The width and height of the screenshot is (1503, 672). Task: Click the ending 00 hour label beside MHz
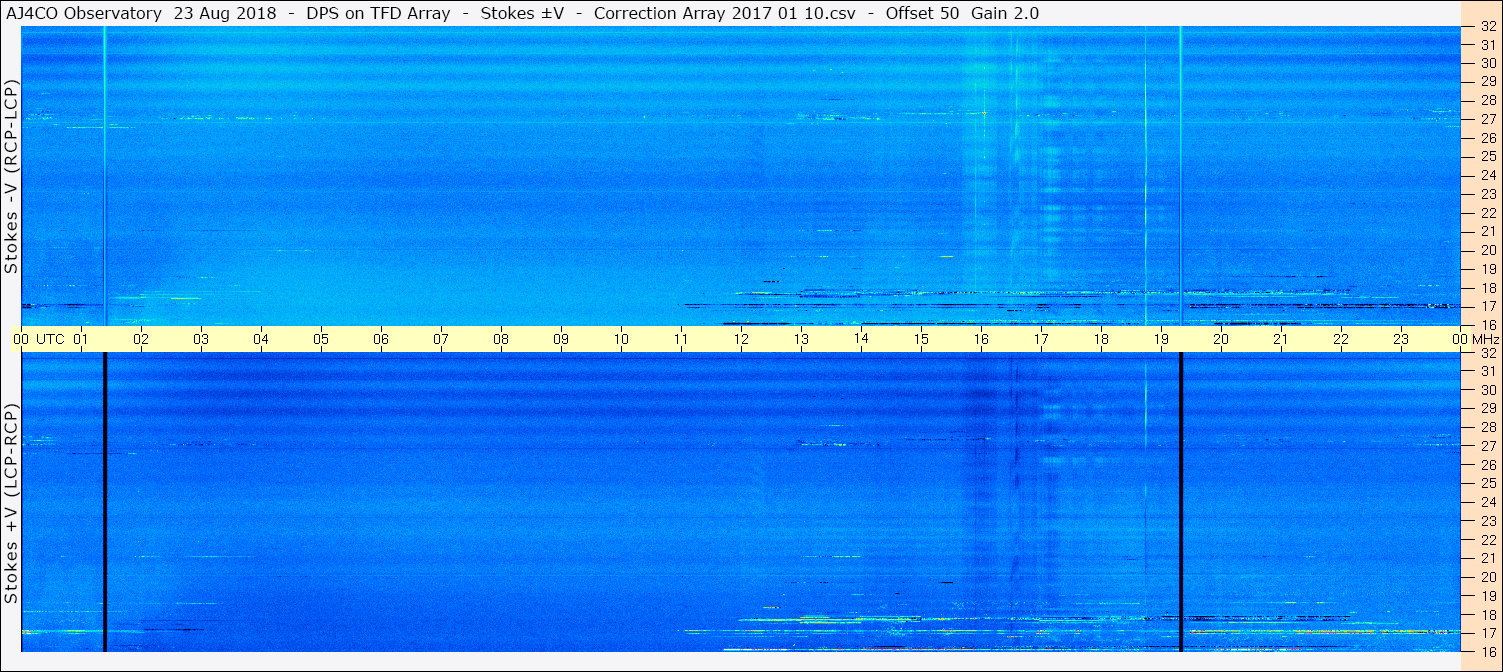click(x=1461, y=339)
